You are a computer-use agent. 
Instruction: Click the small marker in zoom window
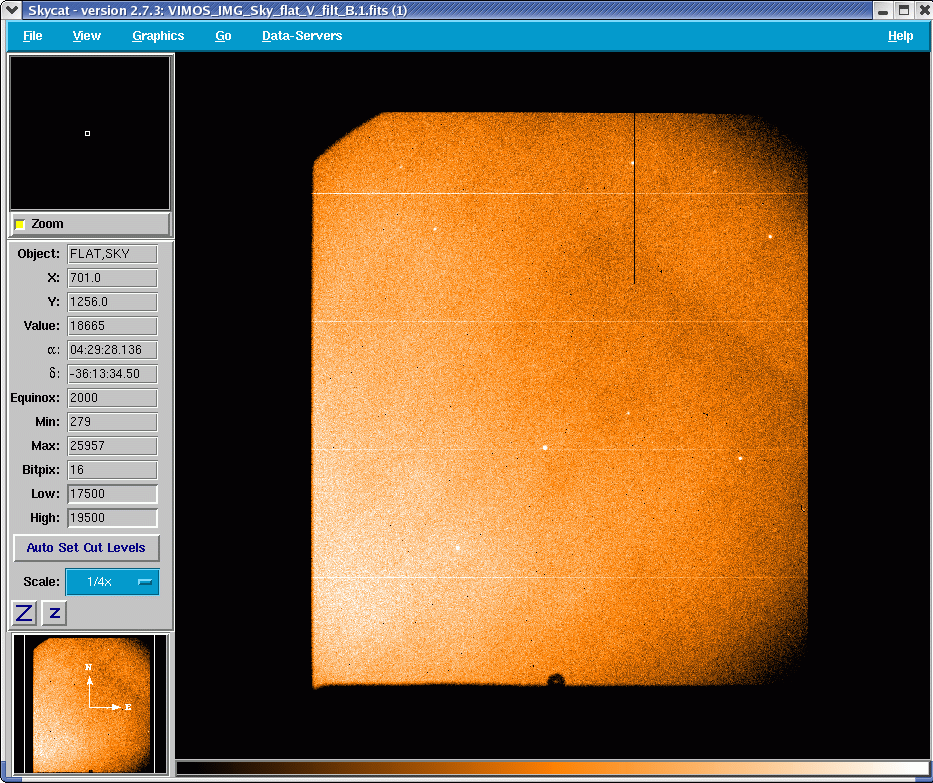(87, 133)
